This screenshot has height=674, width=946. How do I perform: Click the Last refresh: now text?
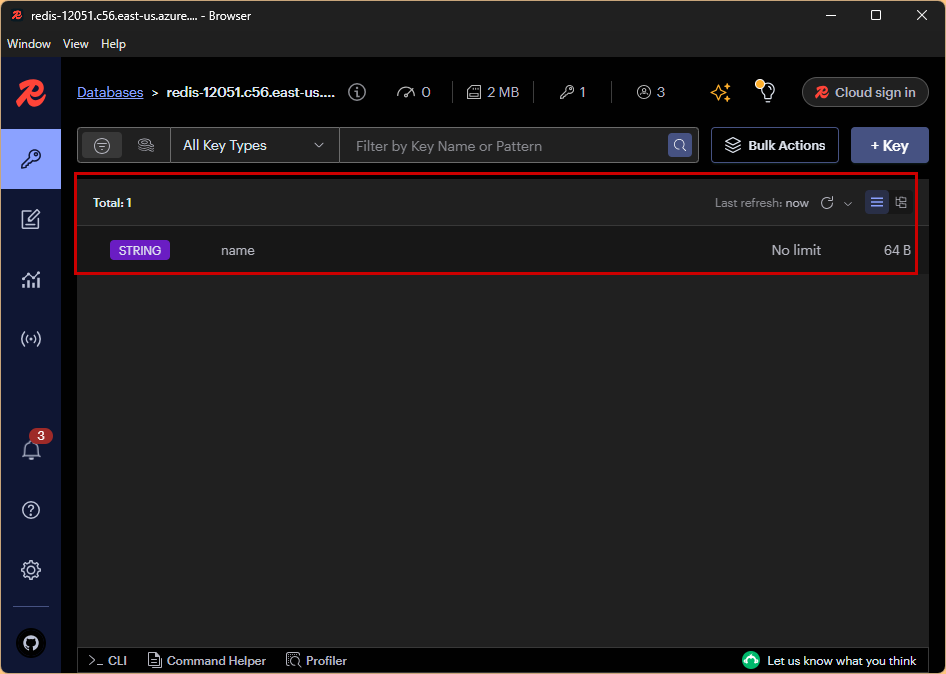(761, 203)
